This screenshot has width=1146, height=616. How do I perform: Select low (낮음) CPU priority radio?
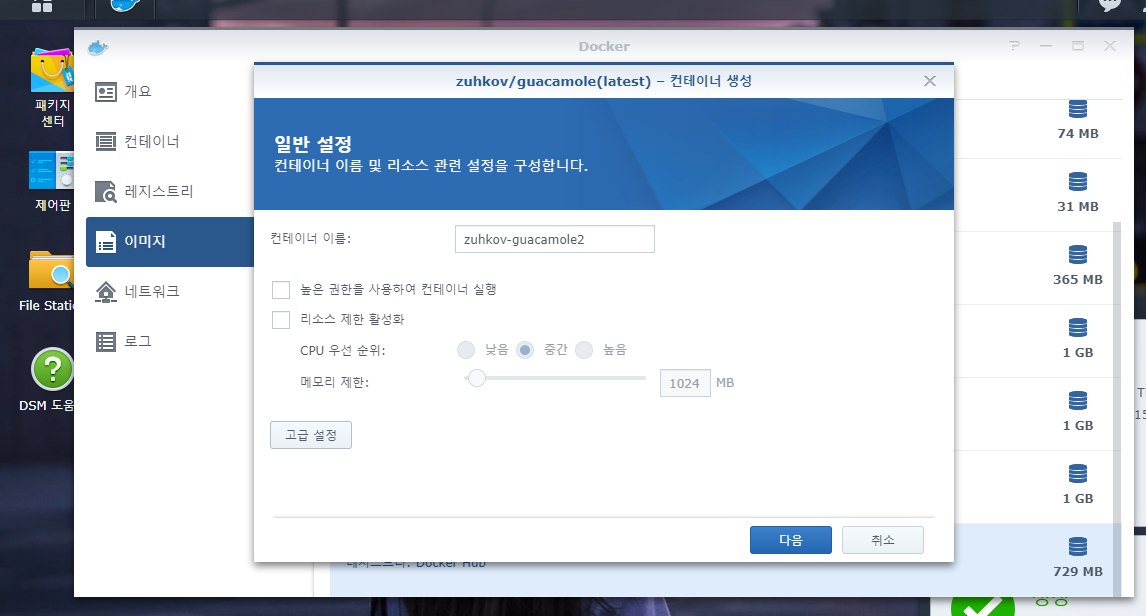click(x=466, y=350)
